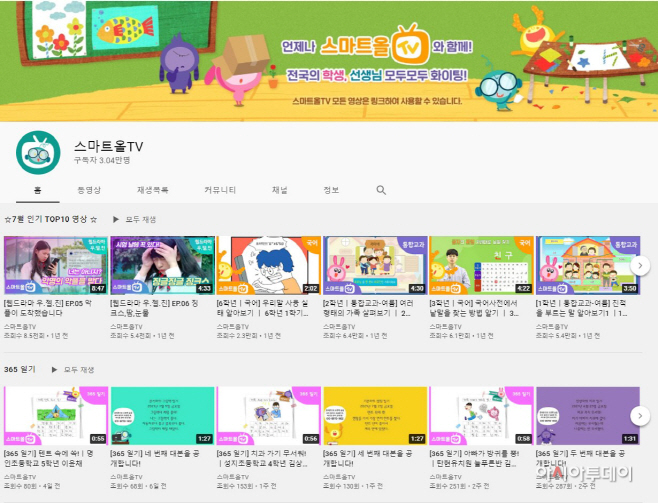Click the title of the EP.05 web drama video

48,308
